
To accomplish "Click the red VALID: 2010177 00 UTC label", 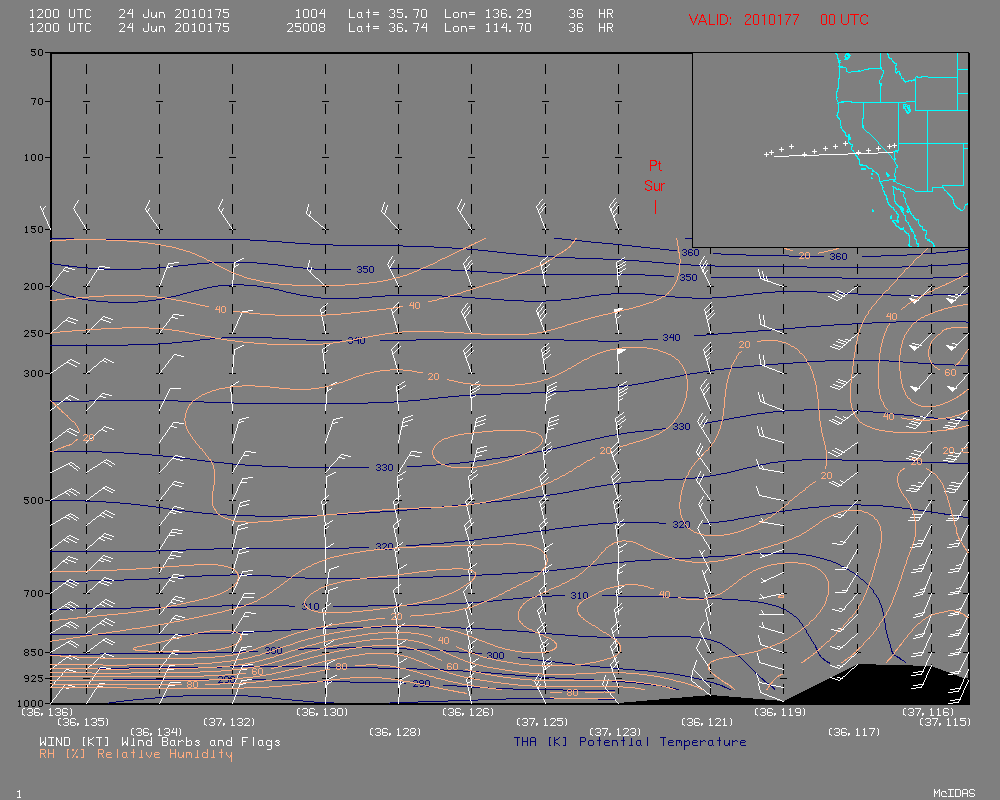I will 778,20.
